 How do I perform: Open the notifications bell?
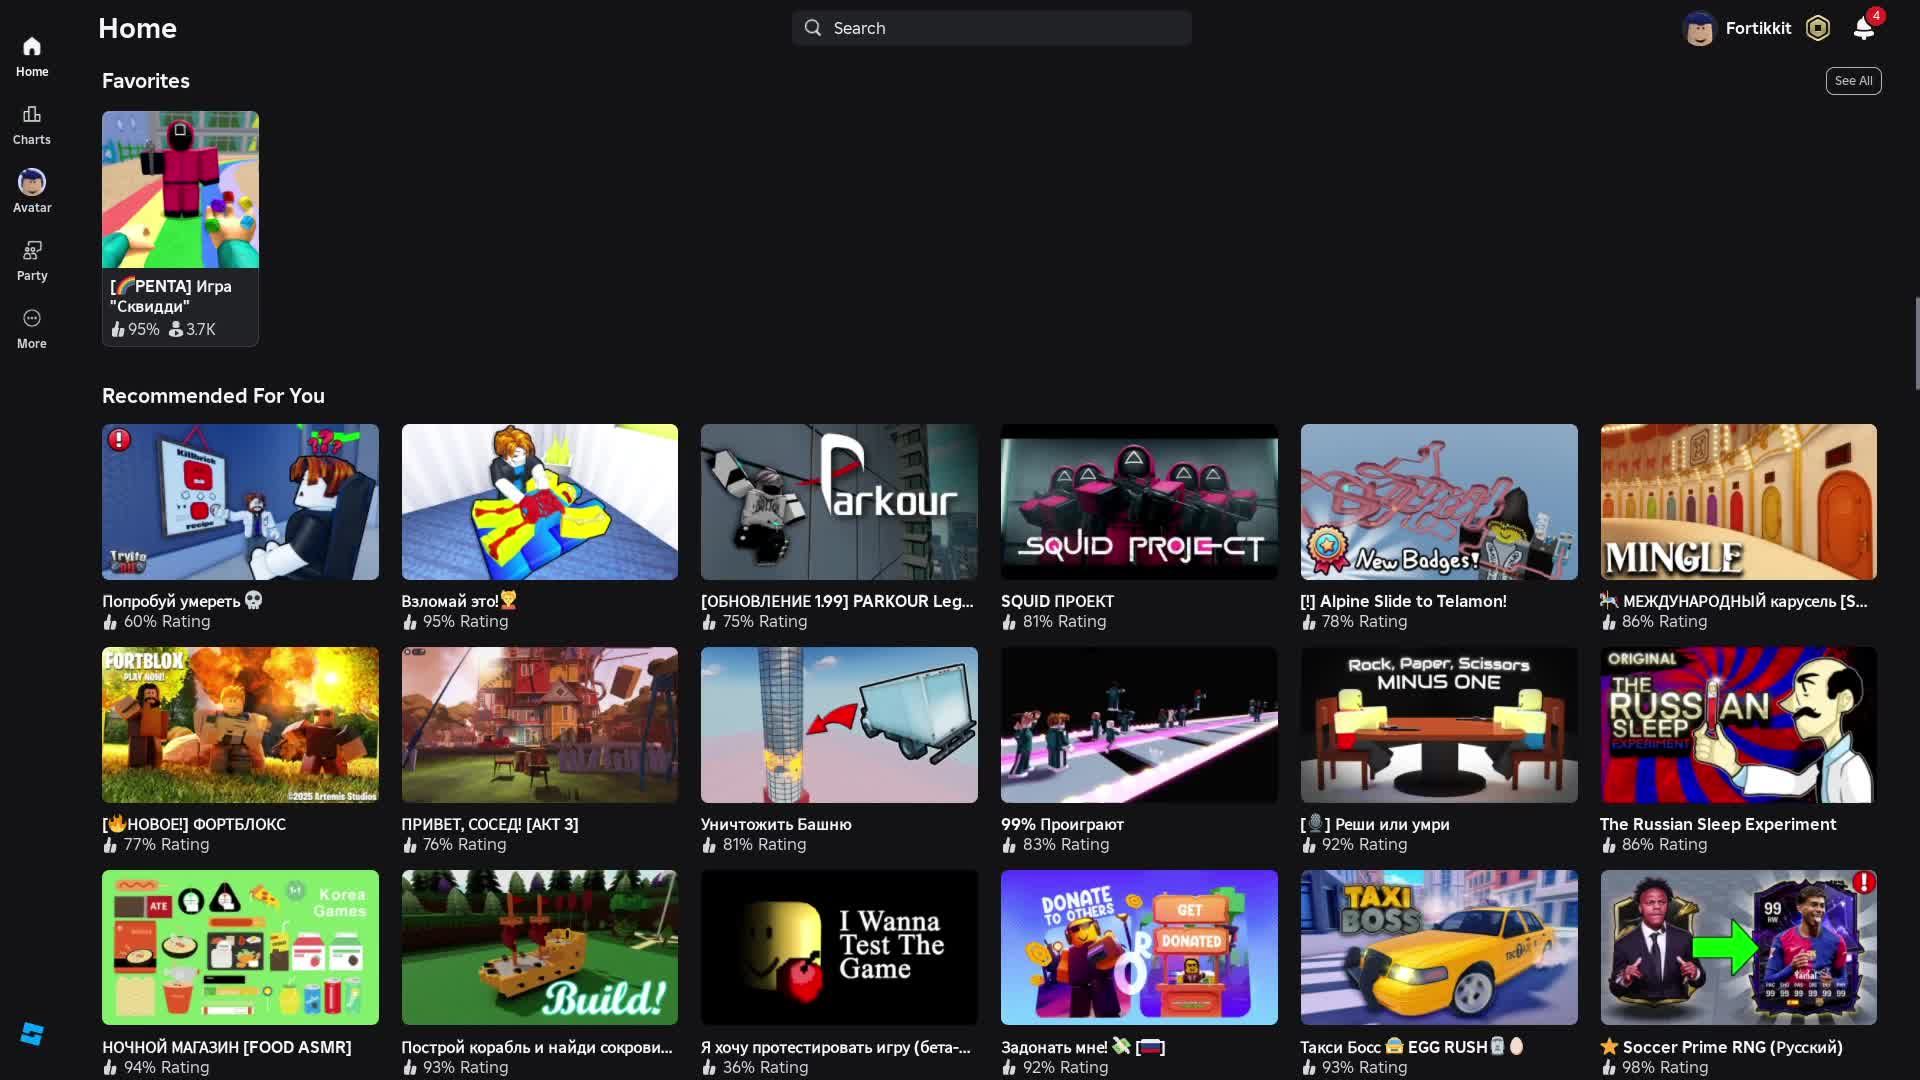click(x=1863, y=28)
